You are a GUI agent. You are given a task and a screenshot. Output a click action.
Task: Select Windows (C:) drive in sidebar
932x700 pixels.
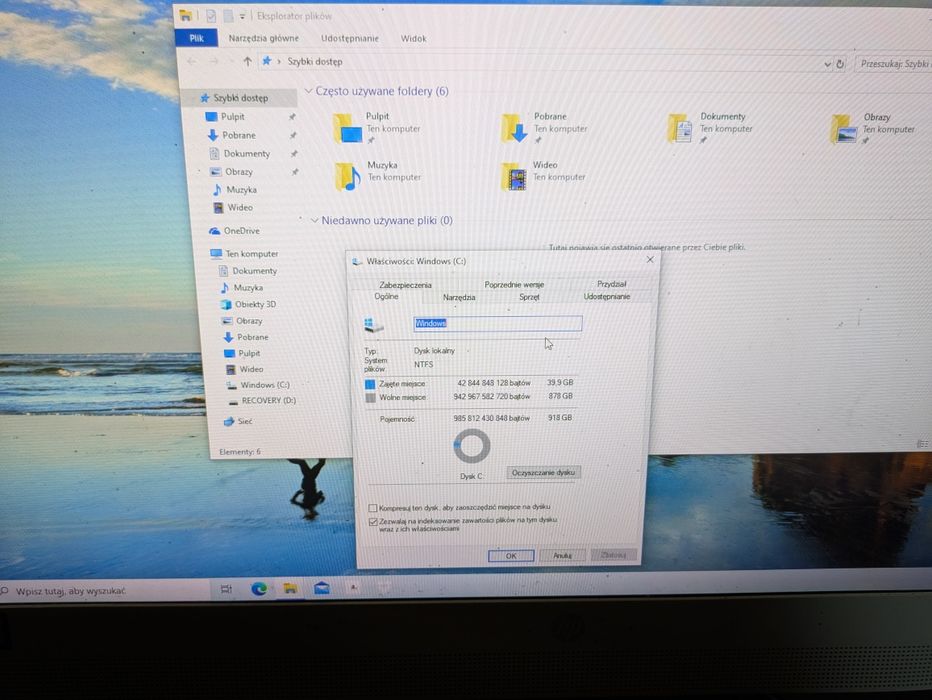265,385
